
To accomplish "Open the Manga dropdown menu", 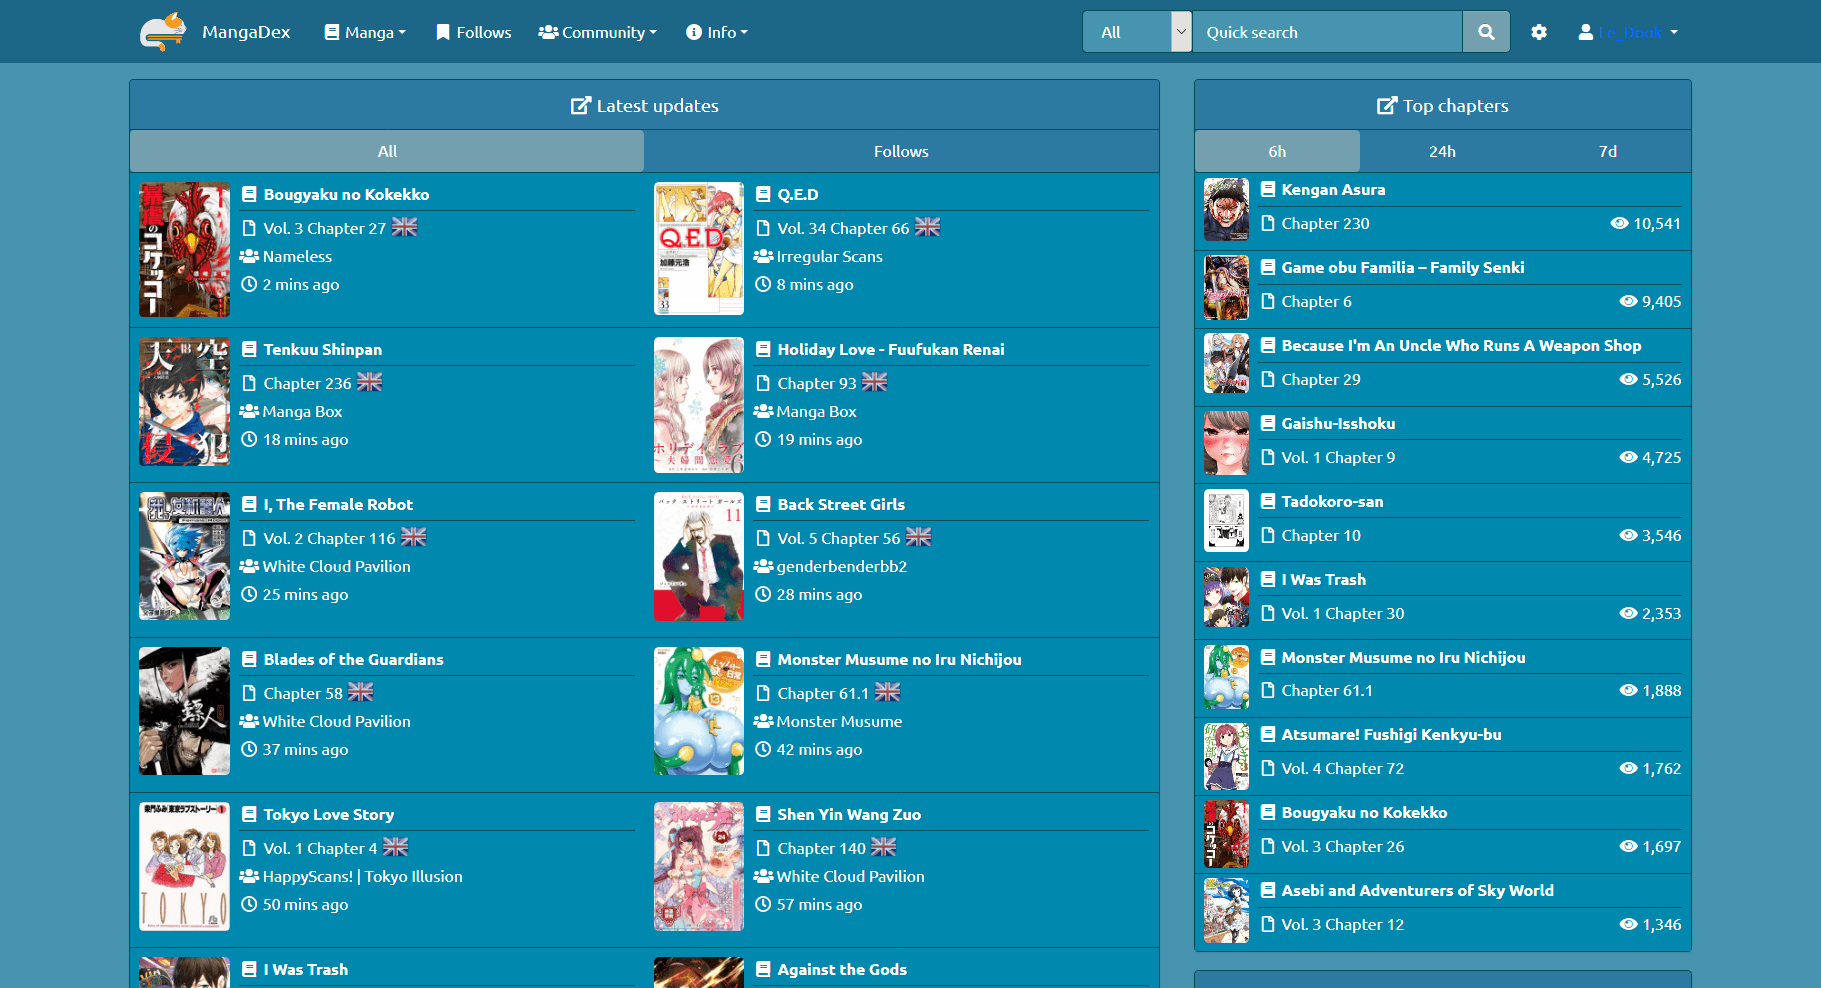I will click(364, 31).
